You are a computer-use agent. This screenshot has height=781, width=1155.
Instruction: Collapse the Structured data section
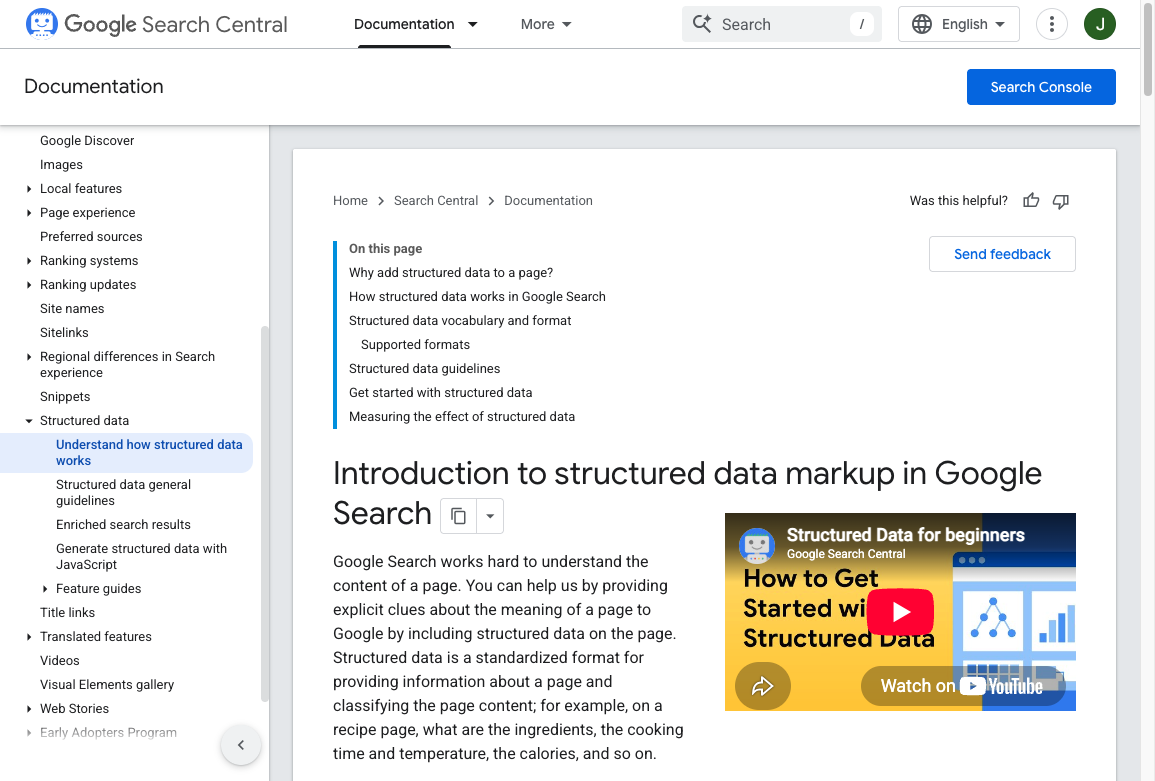click(29, 421)
